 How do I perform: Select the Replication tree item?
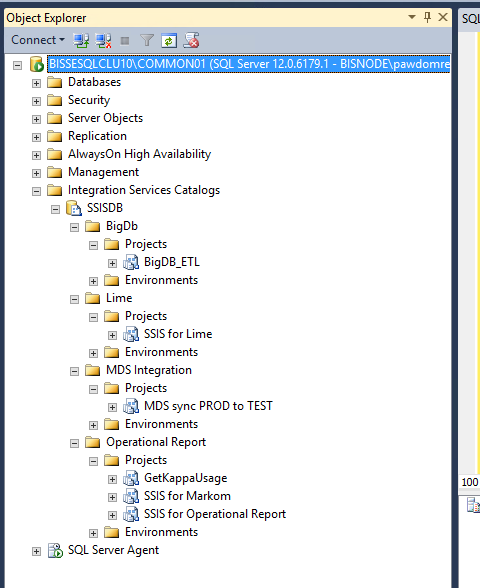click(x=97, y=136)
